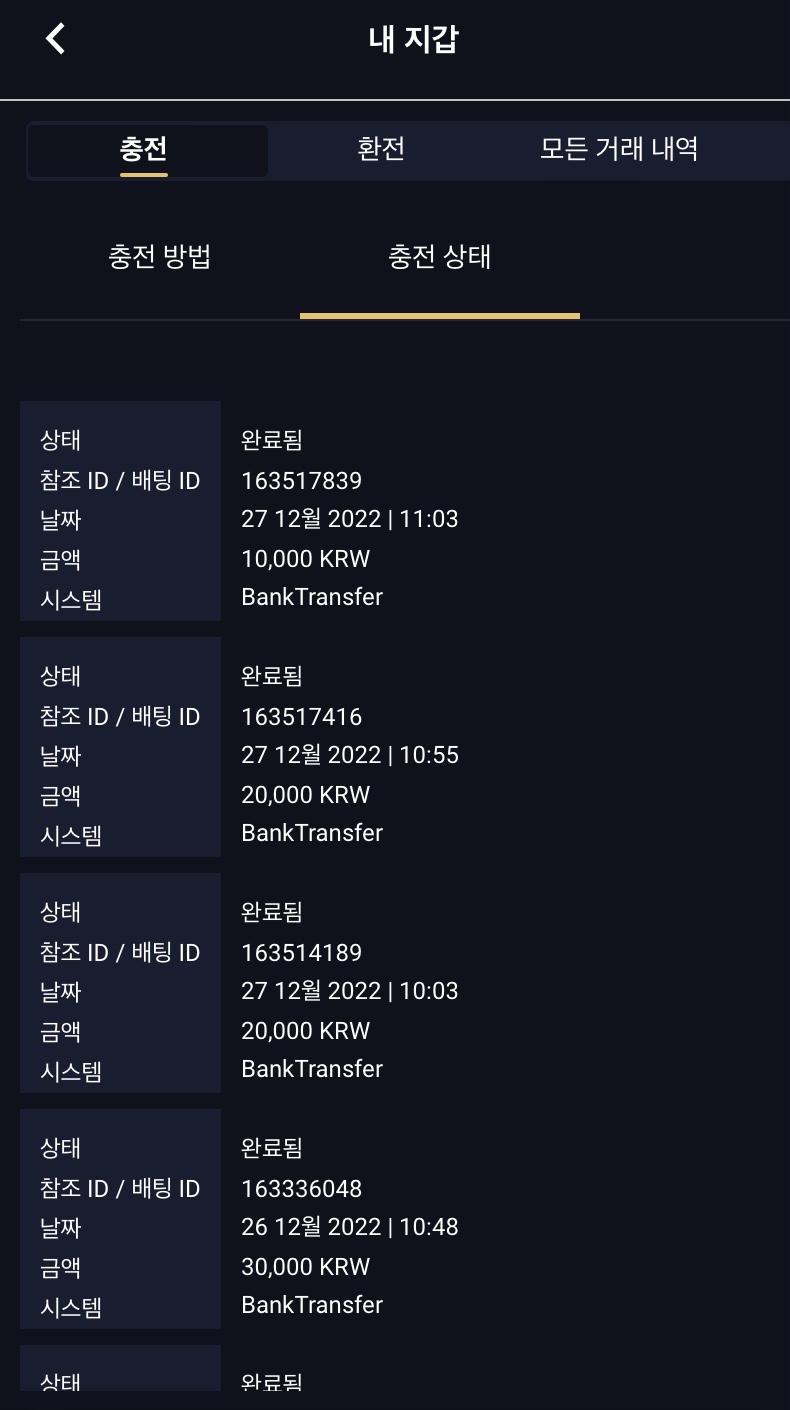The image size is (790, 1410).
Task: Click date 27 12월 2022 | 10:55
Action: pyautogui.click(x=349, y=755)
